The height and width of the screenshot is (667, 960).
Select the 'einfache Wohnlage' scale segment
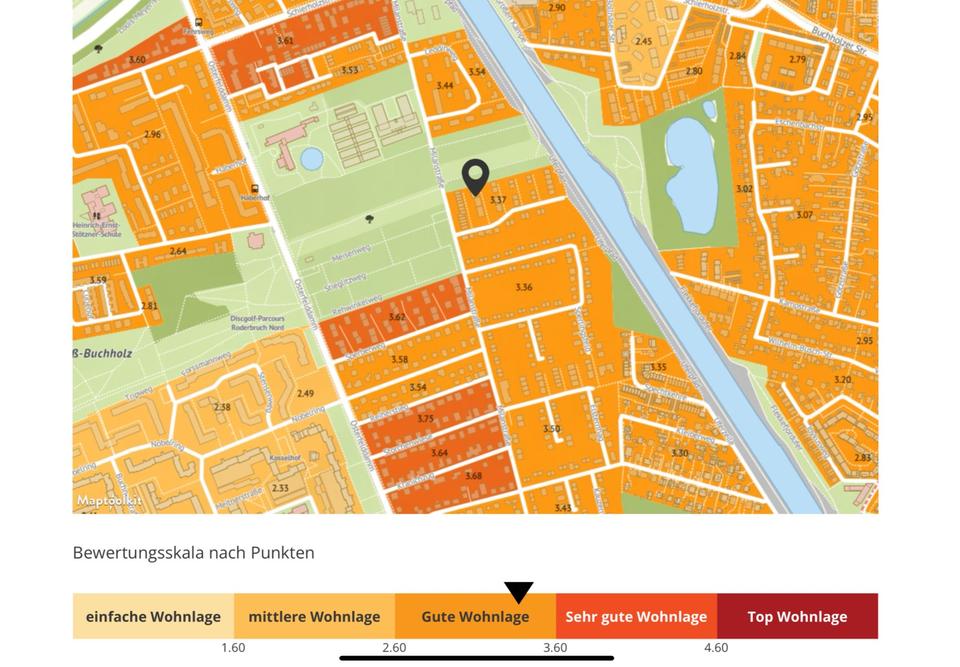(x=153, y=616)
